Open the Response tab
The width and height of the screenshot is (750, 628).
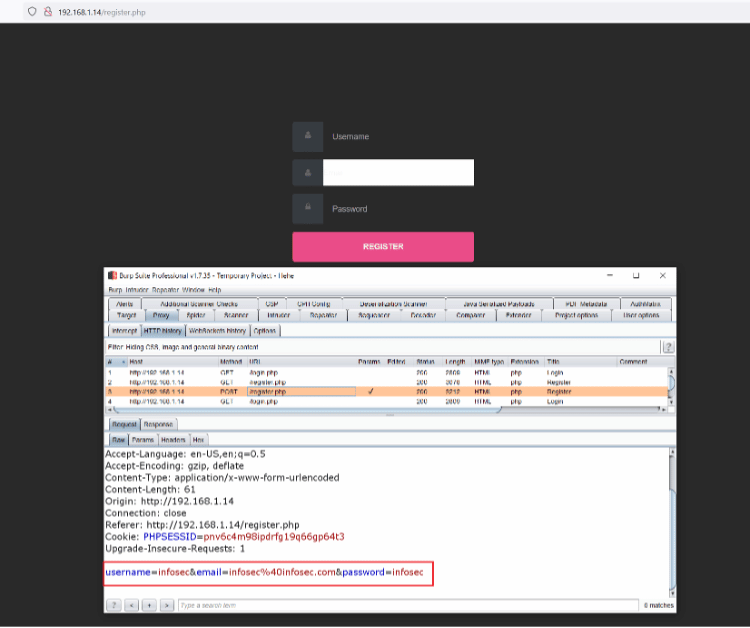pos(158,424)
